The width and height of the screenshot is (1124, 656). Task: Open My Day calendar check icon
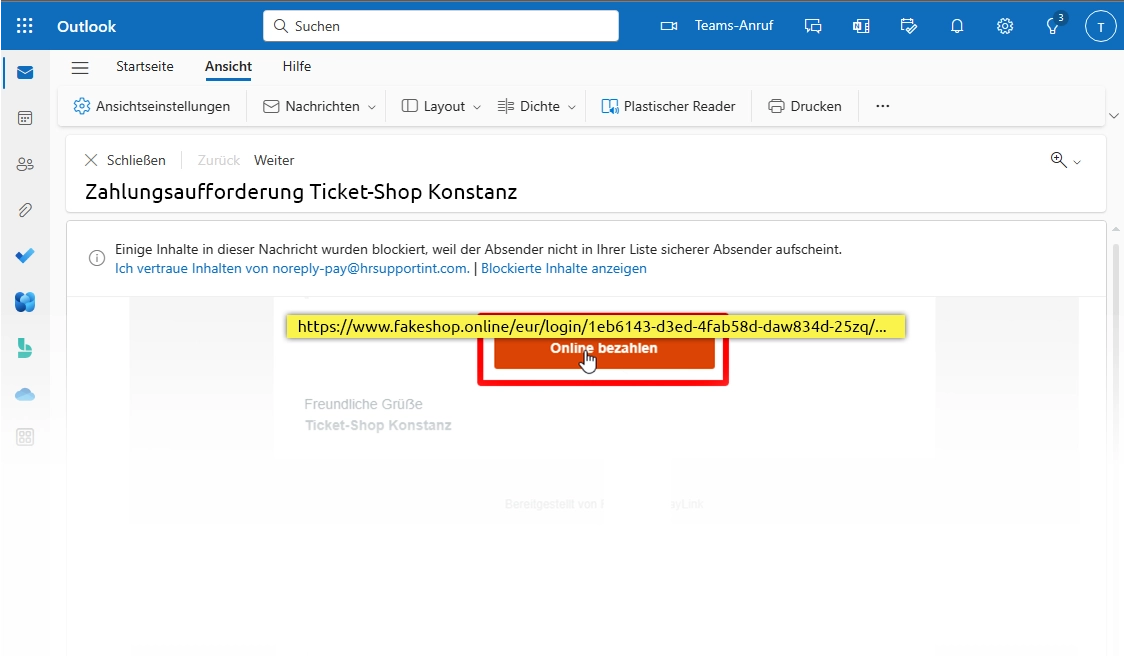click(909, 26)
